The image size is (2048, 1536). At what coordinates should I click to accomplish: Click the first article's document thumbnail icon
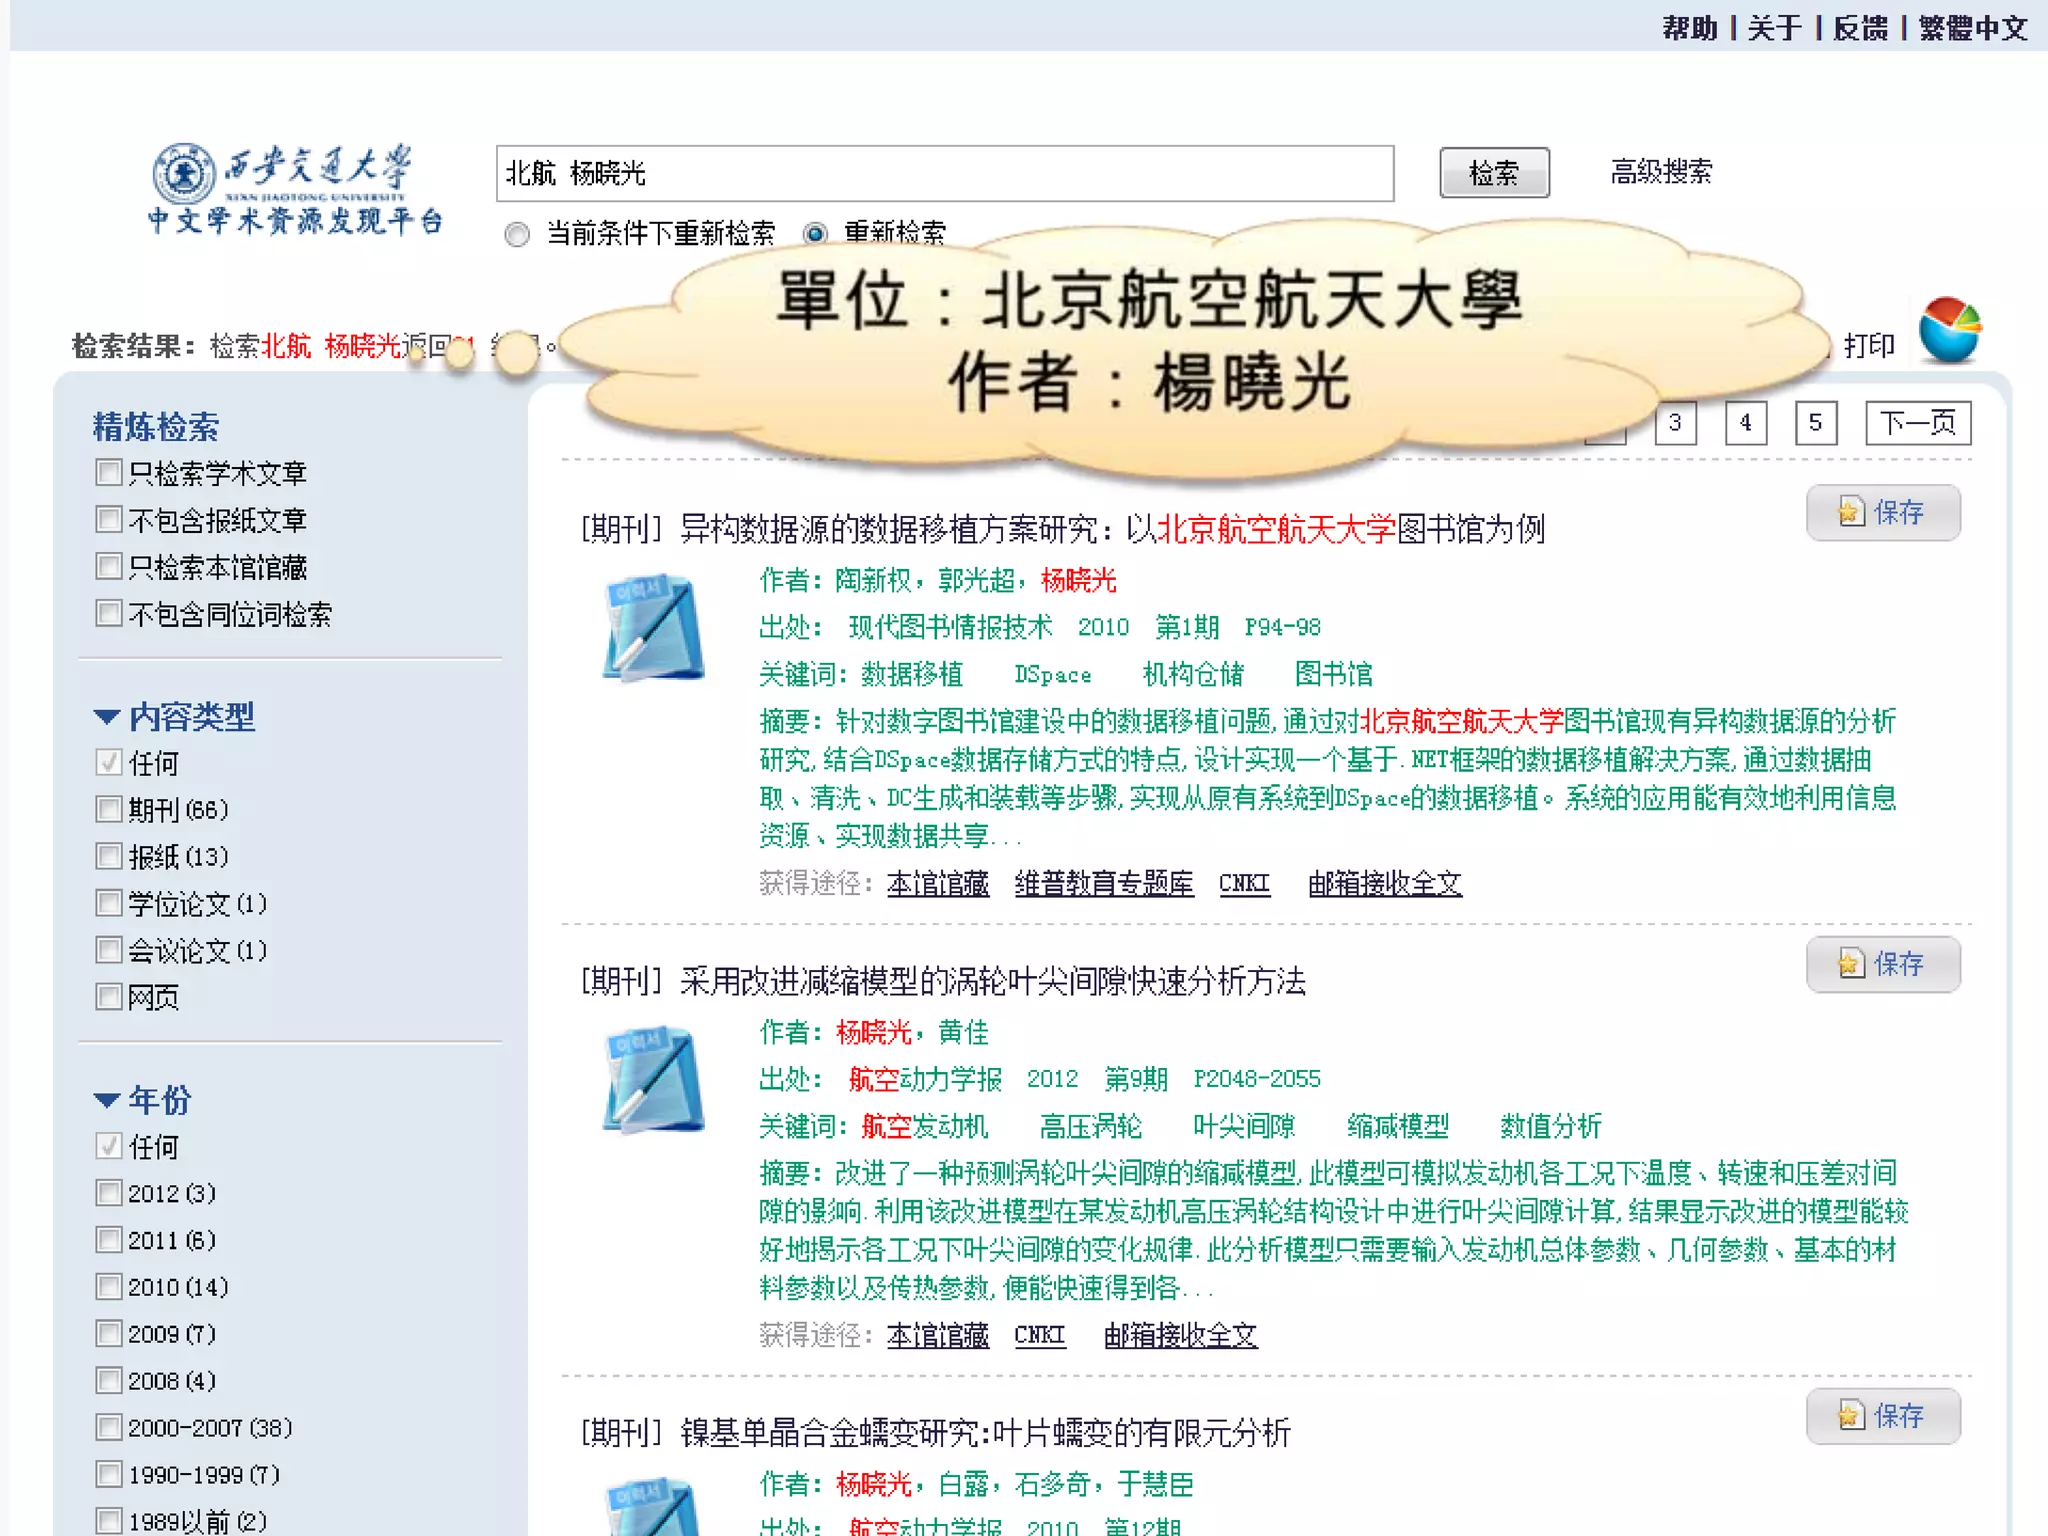click(x=653, y=627)
